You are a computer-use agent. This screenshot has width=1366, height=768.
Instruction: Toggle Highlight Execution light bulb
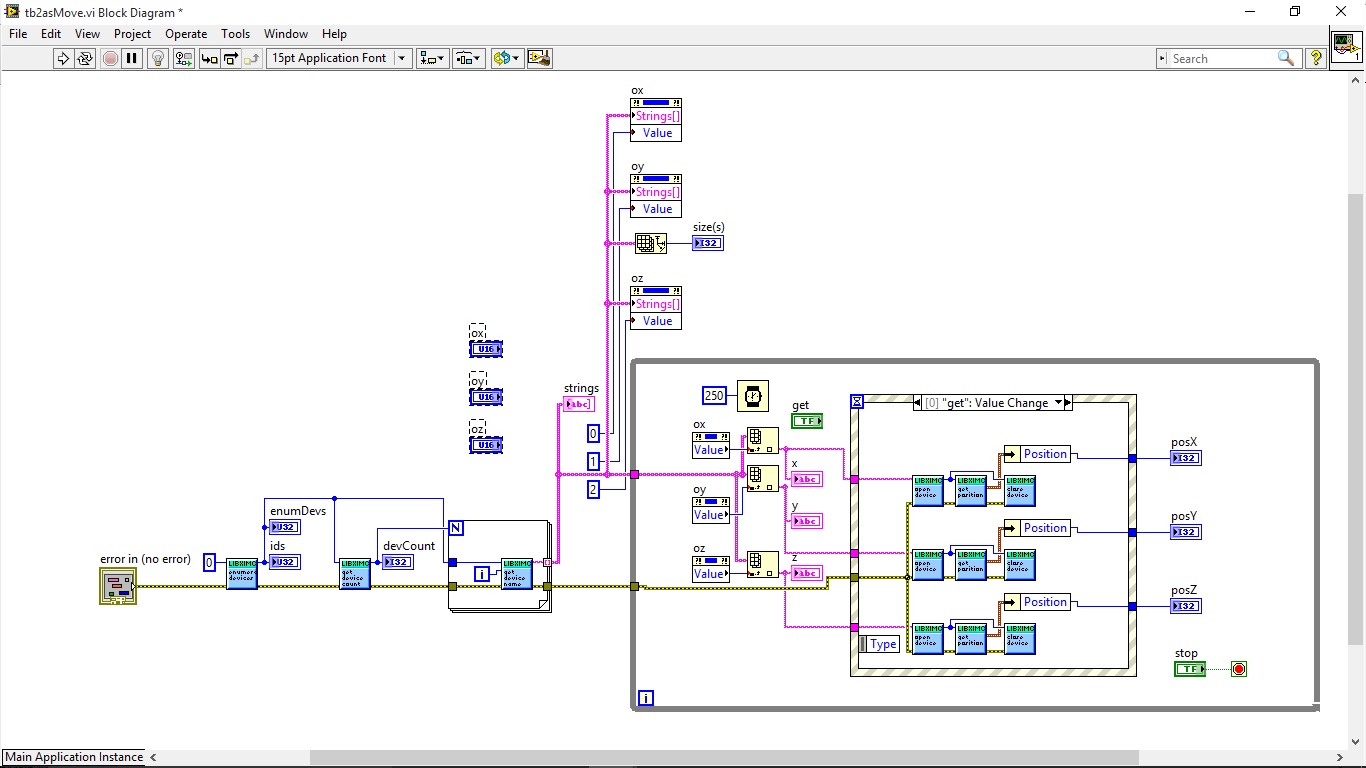[157, 59]
